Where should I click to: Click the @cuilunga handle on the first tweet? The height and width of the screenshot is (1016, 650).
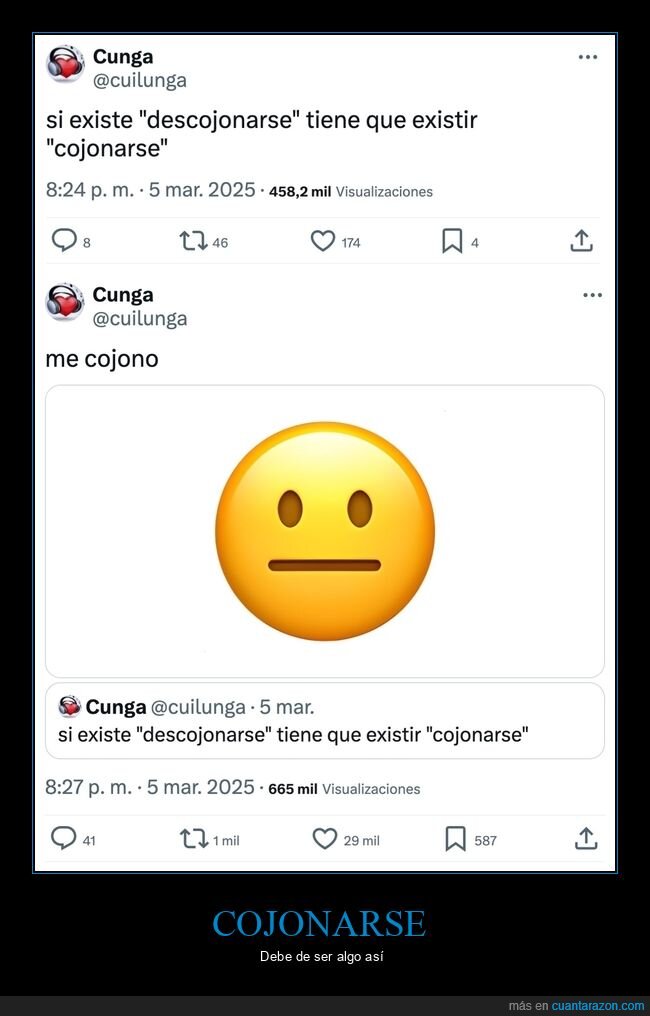140,81
